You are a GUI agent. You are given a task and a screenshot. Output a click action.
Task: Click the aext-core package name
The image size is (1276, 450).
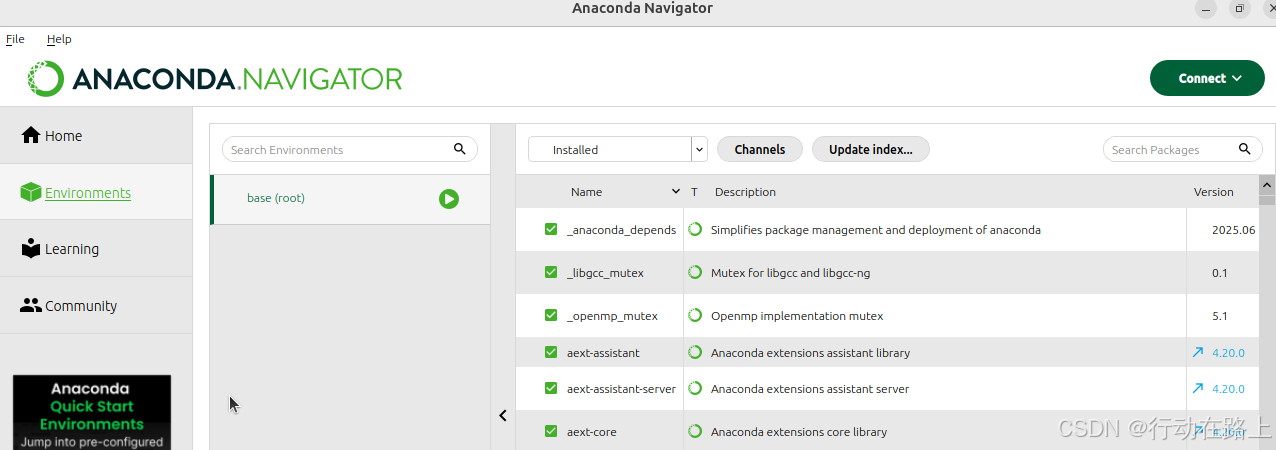591,432
